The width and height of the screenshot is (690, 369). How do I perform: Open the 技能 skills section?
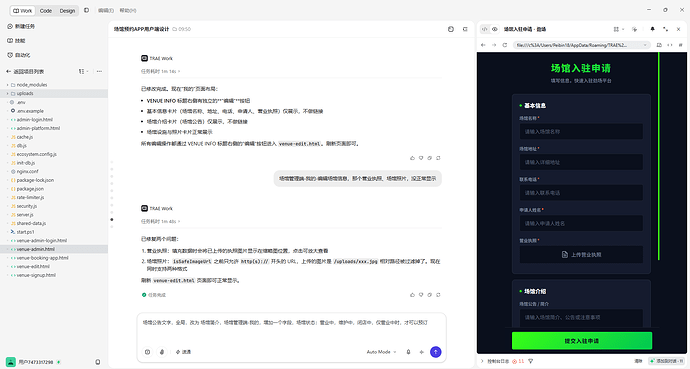(16, 40)
